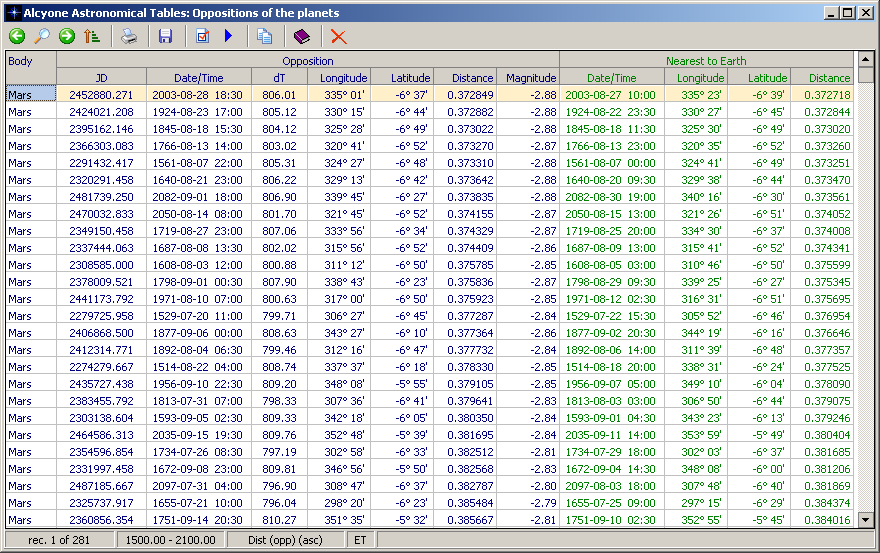Click the red X close icon in toolbar
This screenshot has height=553, width=880.
339,37
